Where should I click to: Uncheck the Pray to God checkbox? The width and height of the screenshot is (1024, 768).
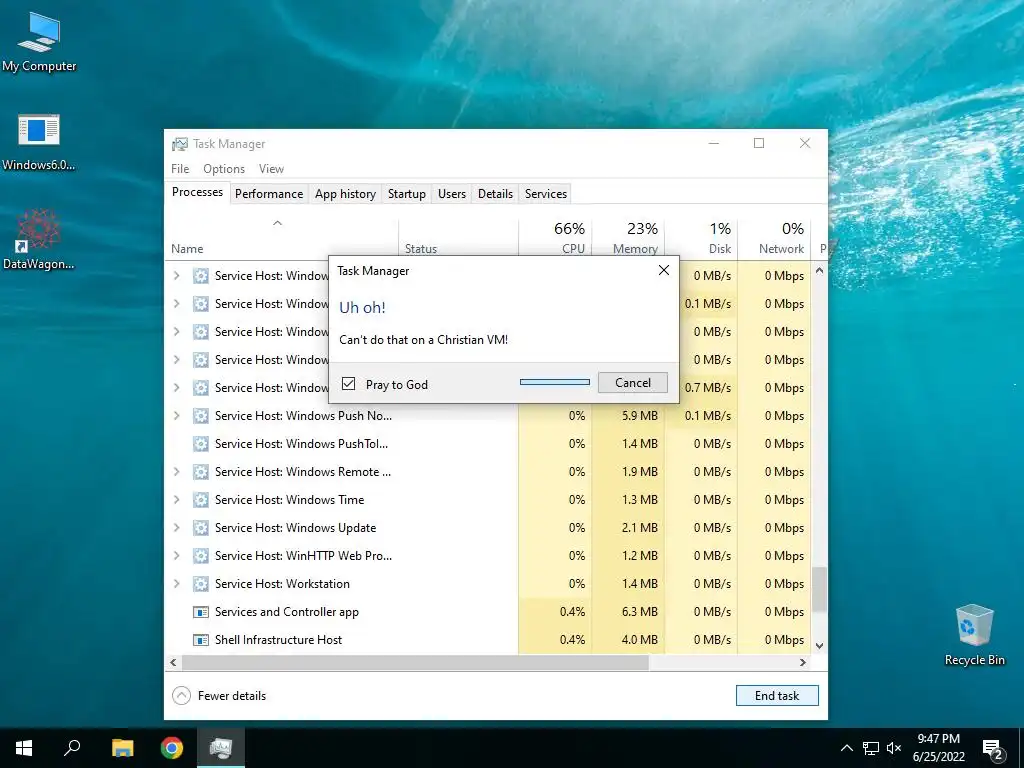point(349,383)
